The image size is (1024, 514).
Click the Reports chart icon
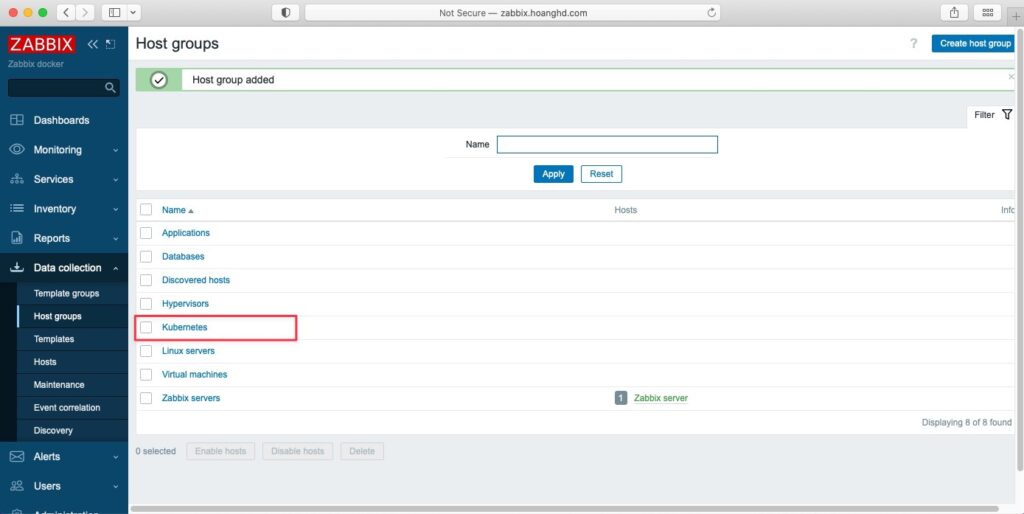[17, 238]
